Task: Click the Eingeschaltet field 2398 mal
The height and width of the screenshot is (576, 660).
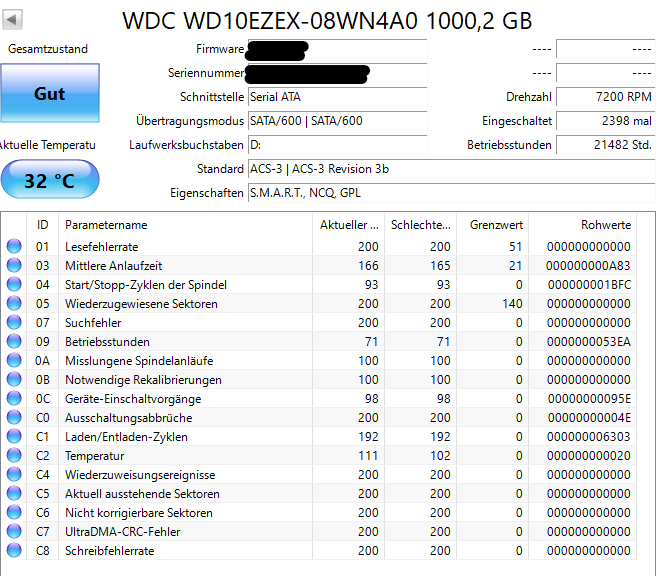Action: click(606, 121)
